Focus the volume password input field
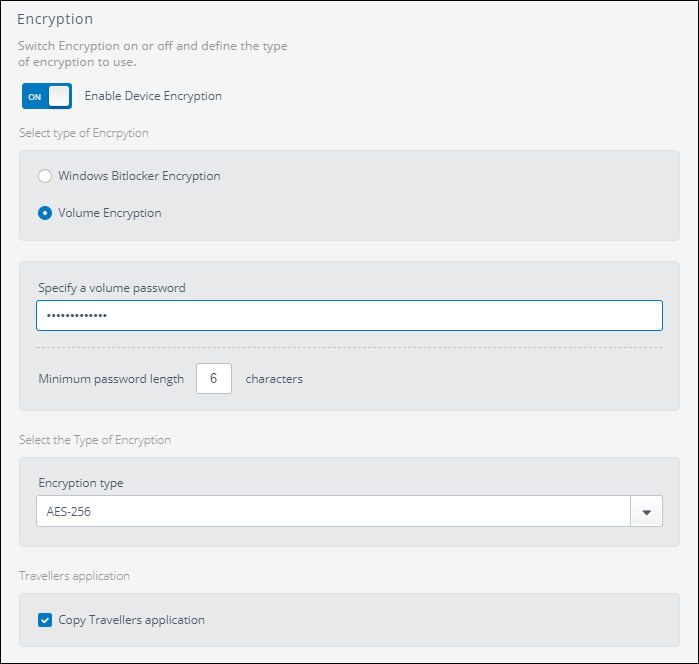Screen dimensions: 699x664 pos(349,316)
